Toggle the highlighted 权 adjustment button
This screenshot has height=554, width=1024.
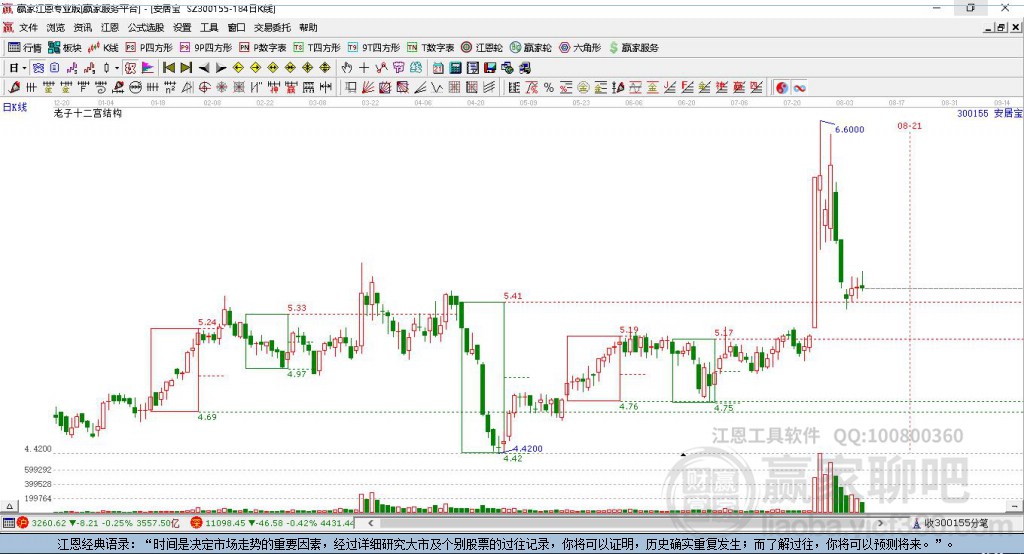pyautogui.click(x=131, y=68)
